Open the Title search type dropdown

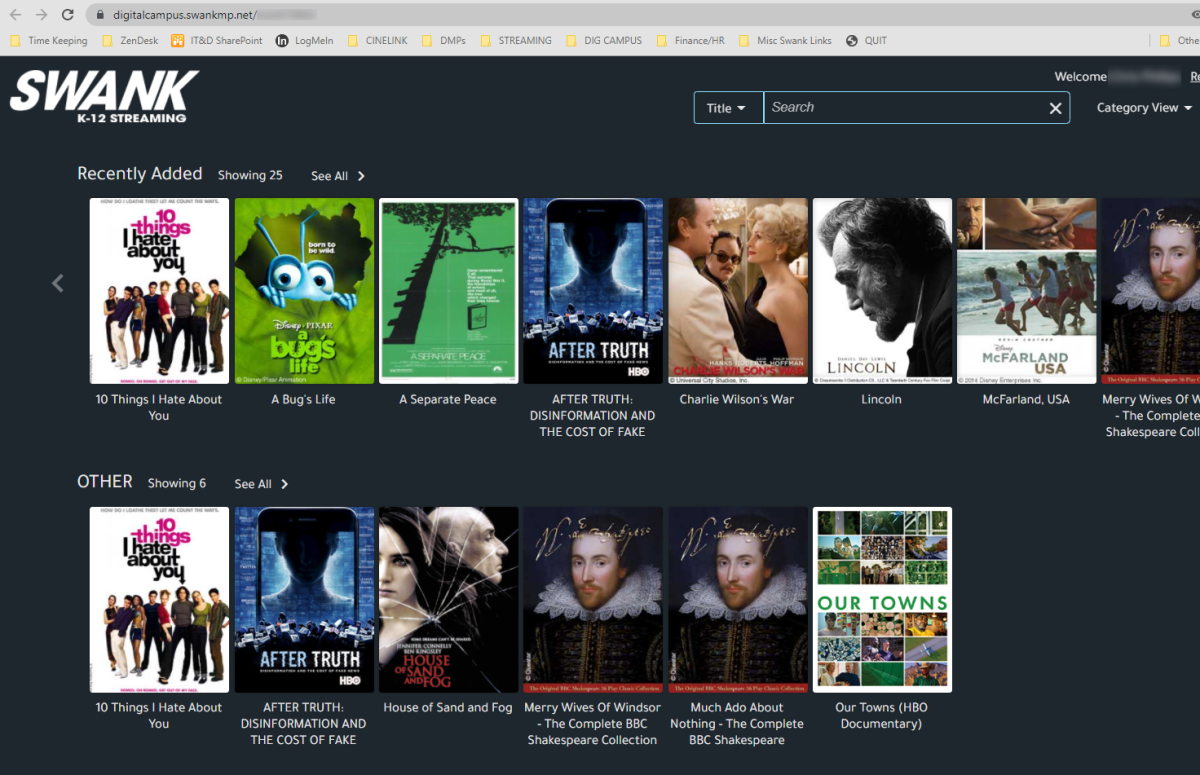point(727,108)
